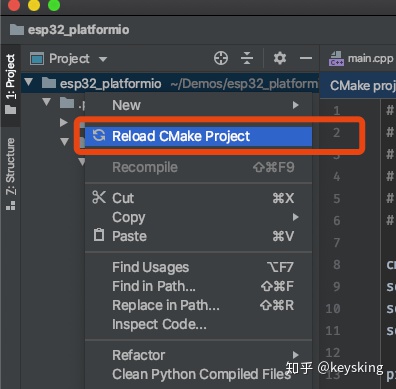Hide the Project panel with minus icon
The image size is (396, 389).
click(x=306, y=58)
